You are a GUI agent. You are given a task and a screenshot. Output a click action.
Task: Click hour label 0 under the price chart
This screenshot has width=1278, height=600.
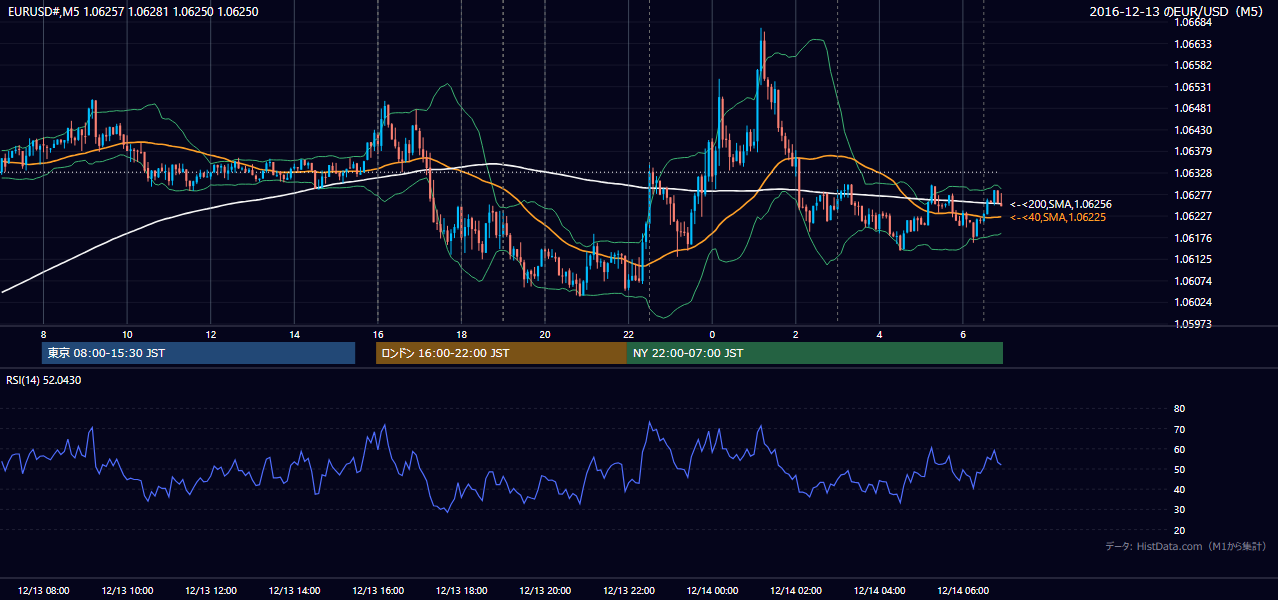(x=712, y=334)
